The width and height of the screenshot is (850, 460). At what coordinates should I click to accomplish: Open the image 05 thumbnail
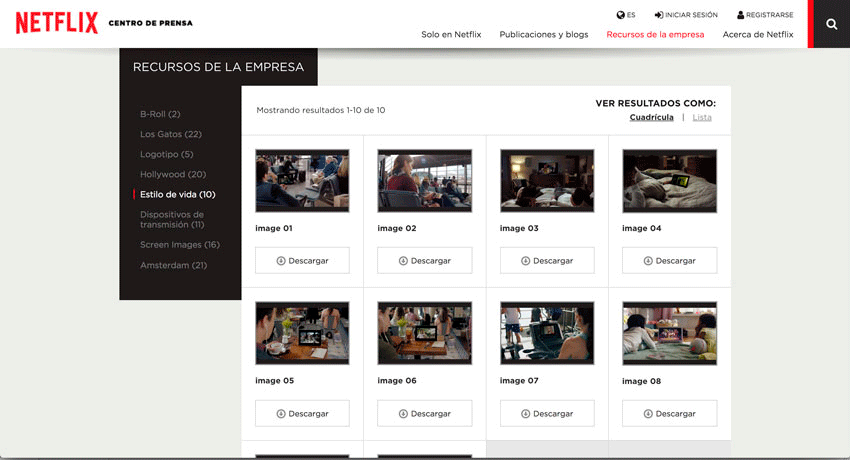[302, 333]
